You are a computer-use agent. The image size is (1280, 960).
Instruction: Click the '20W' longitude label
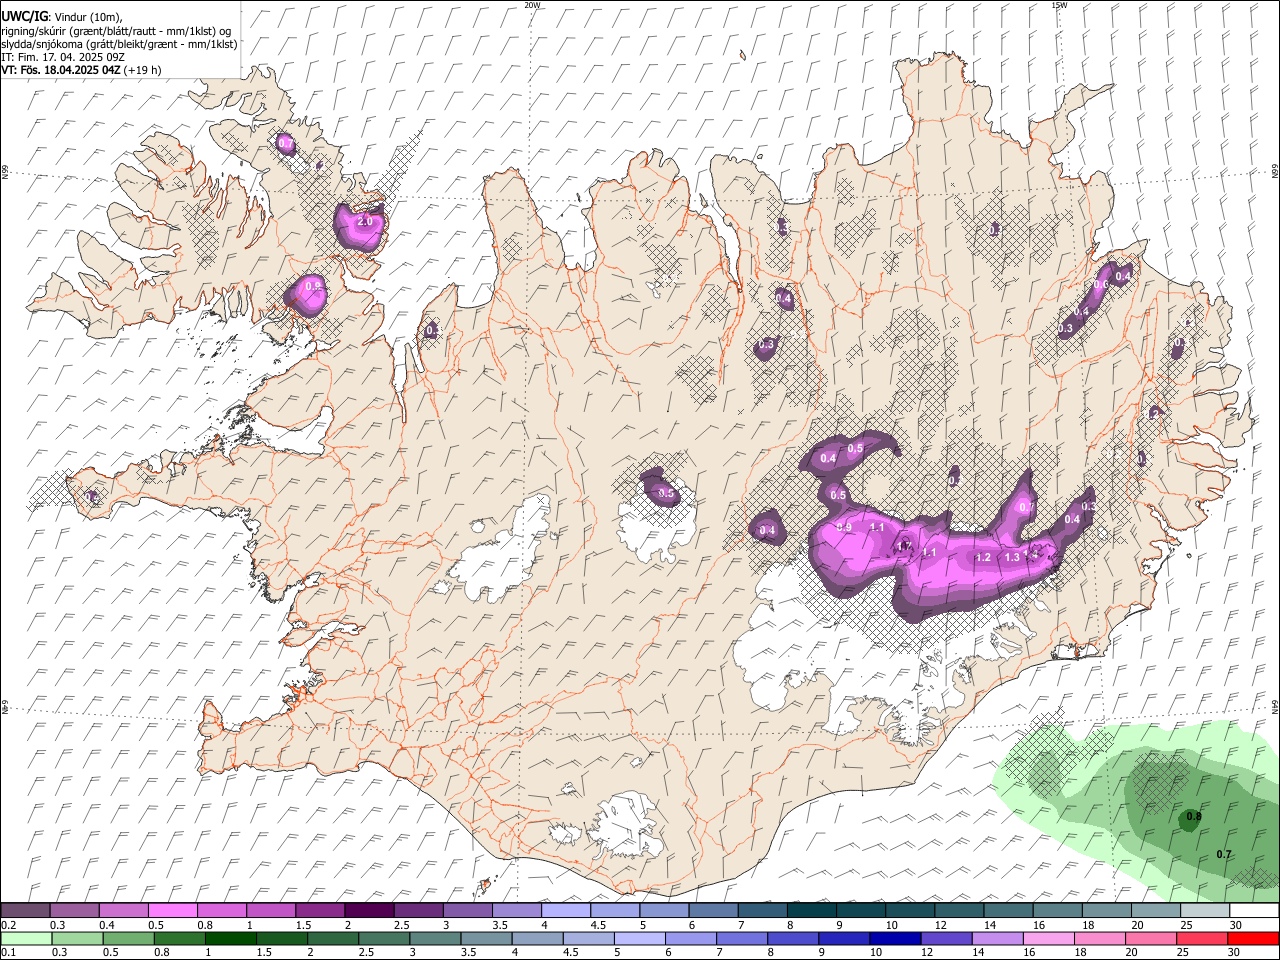(532, 5)
